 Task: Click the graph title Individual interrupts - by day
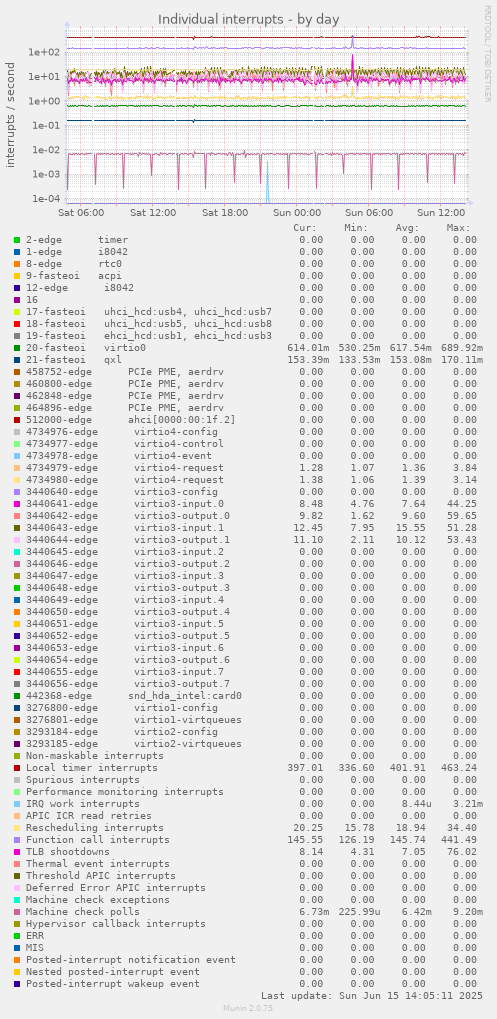[x=249, y=19]
